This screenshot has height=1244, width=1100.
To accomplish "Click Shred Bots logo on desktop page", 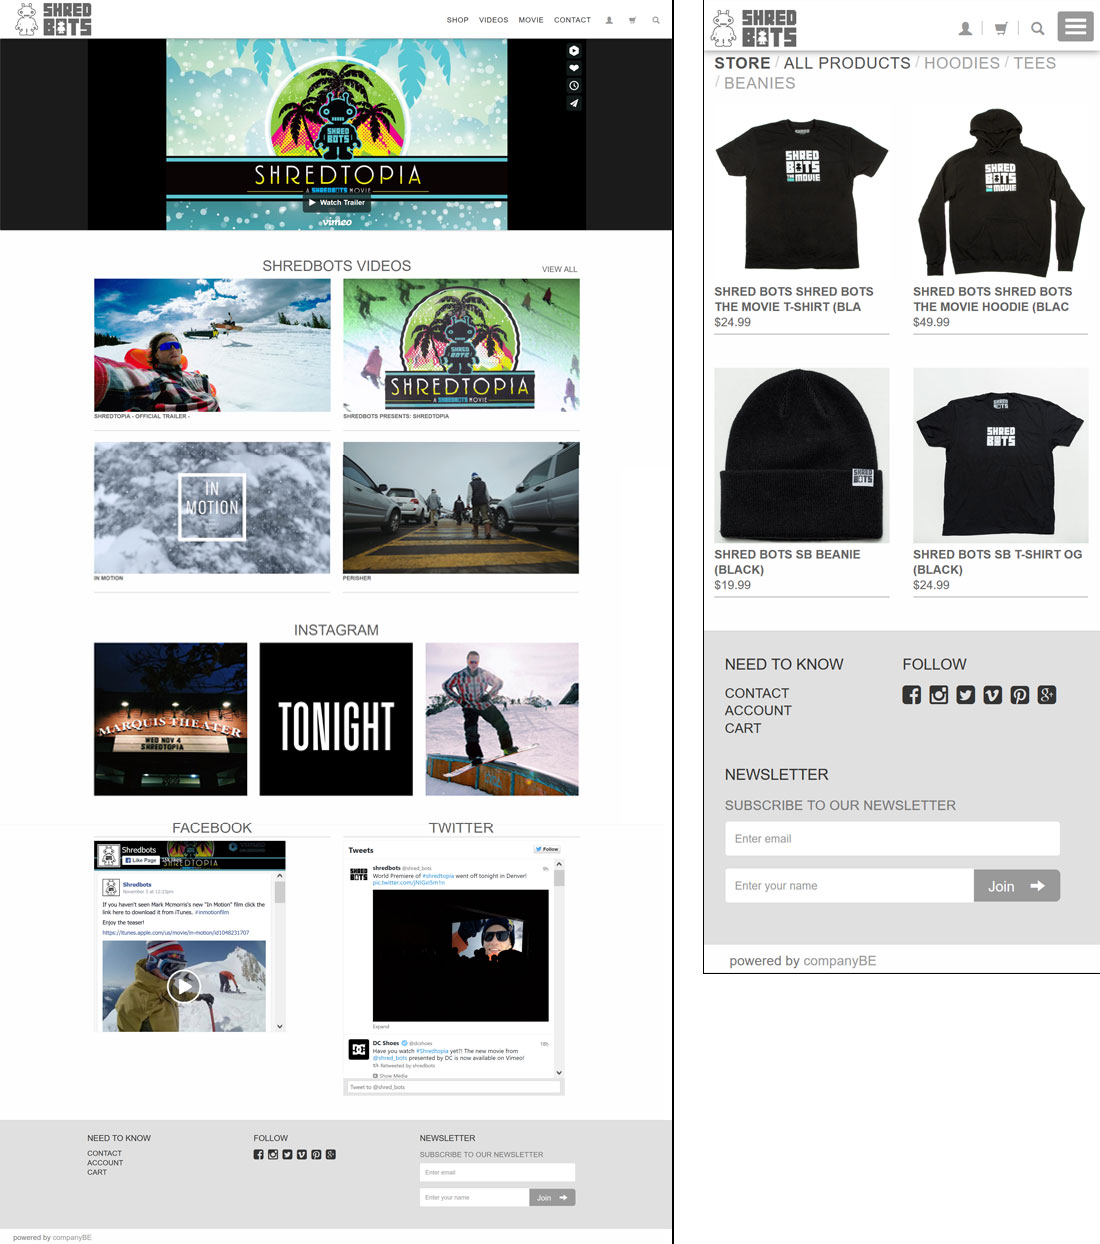I will click(53, 19).
